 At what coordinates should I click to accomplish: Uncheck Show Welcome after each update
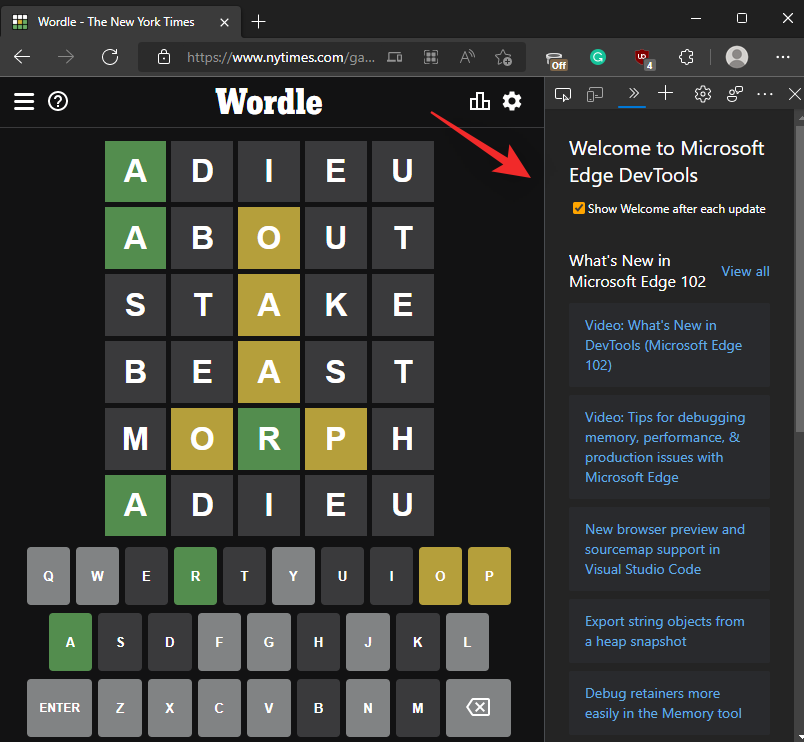tap(578, 209)
